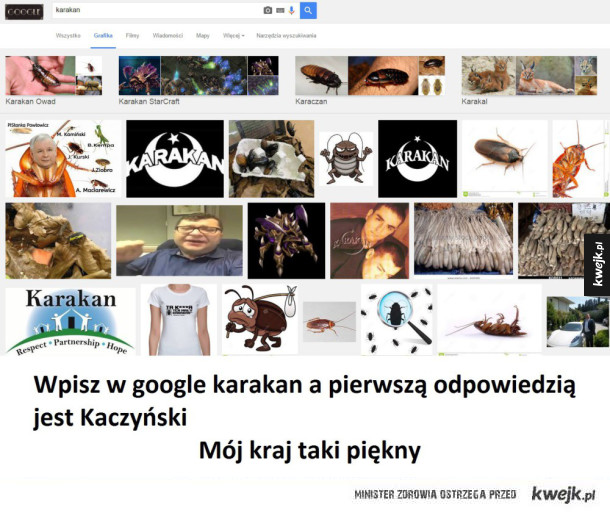Open the white t-shirt image
Viewport: 610px width, 513px height.
pos(179,320)
